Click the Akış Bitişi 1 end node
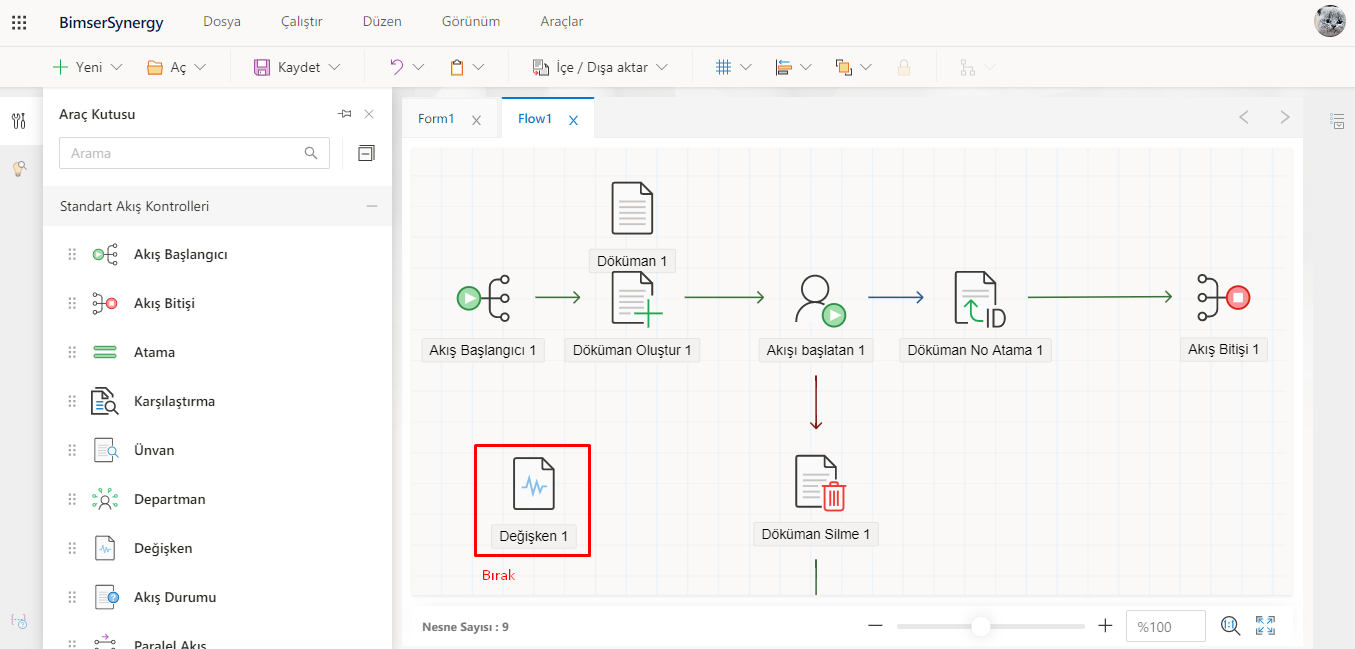The width and height of the screenshot is (1355, 649). pos(1223,297)
